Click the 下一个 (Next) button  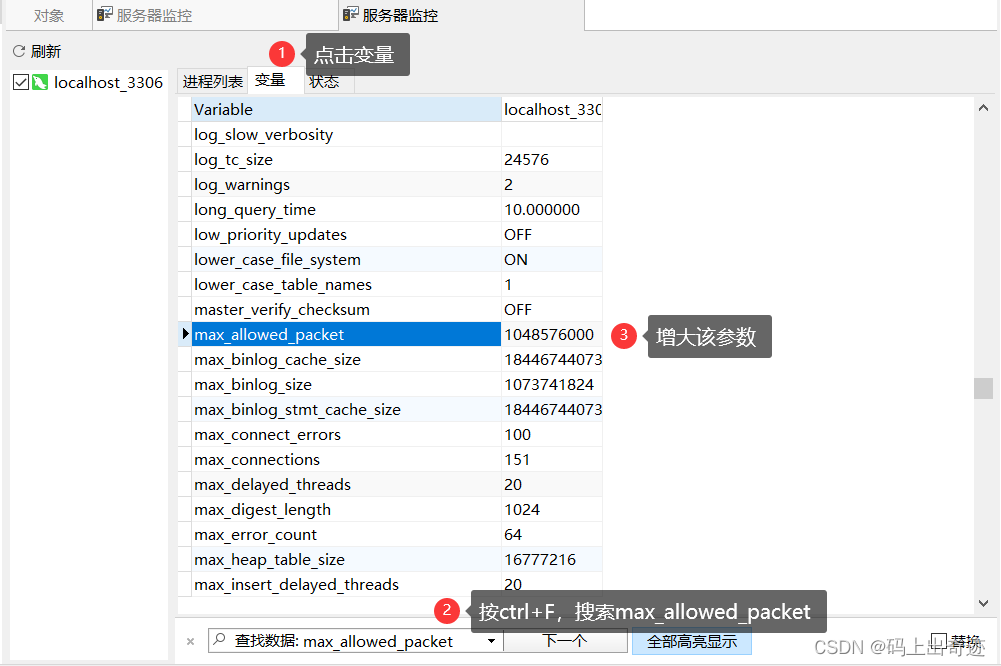pos(566,641)
